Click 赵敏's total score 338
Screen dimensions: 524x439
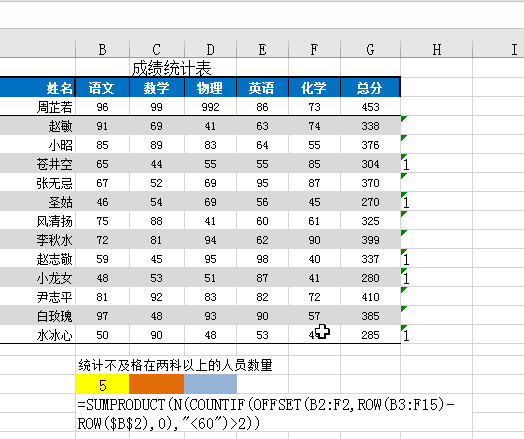370,126
